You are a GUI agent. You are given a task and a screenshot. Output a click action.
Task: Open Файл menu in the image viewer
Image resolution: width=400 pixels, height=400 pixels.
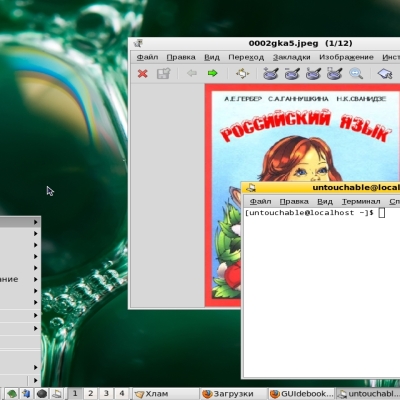pyautogui.click(x=147, y=57)
